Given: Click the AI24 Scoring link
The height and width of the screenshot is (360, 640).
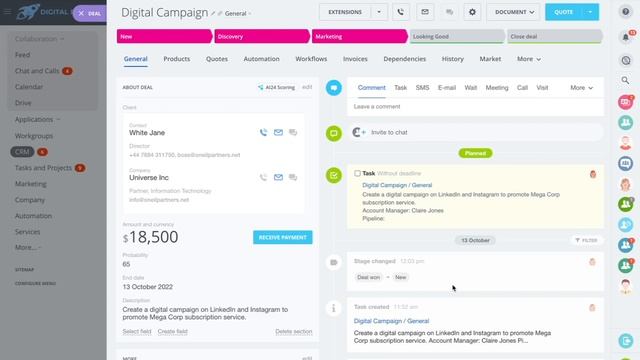Looking at the screenshot, I should tap(276, 87).
